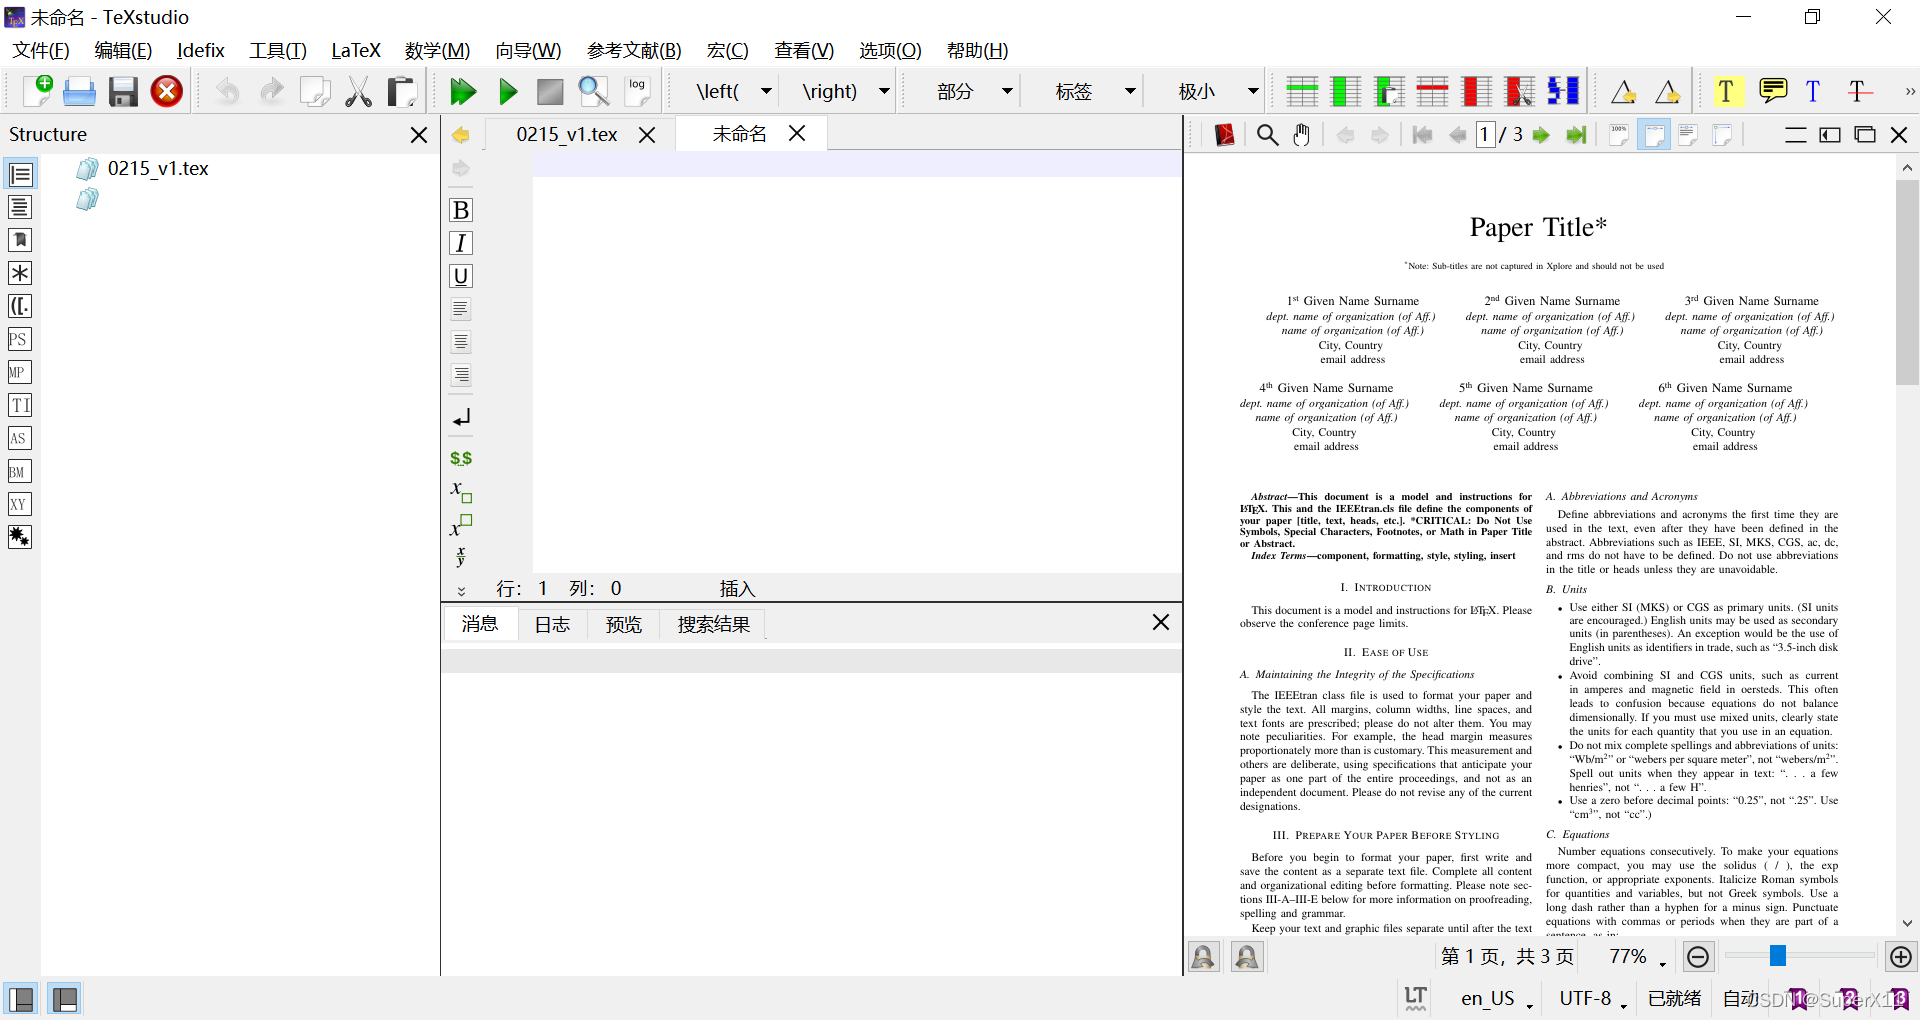Paste from the clipboard icon
1920x1020 pixels.
[x=402, y=91]
